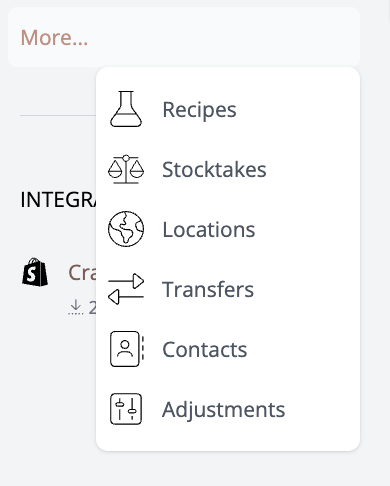Click the divider line above the integrations section
This screenshot has width=390, height=486.
pyautogui.click(x=58, y=116)
